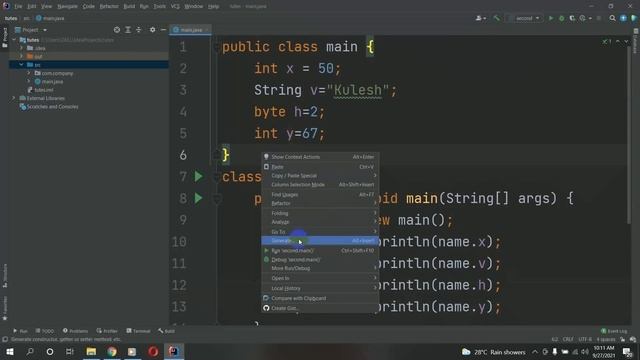
Task: Open the Project view dropdown
Action: (x=31, y=30)
